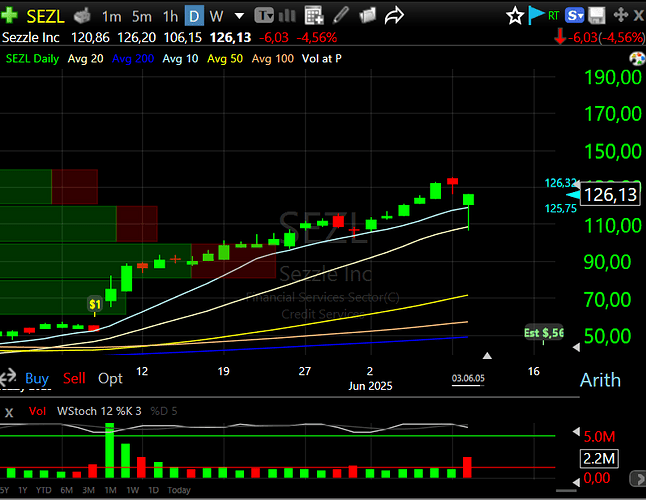Image resolution: width=646 pixels, height=500 pixels.
Task: Click the white triangle marker on time axis
Action: click(x=487, y=355)
